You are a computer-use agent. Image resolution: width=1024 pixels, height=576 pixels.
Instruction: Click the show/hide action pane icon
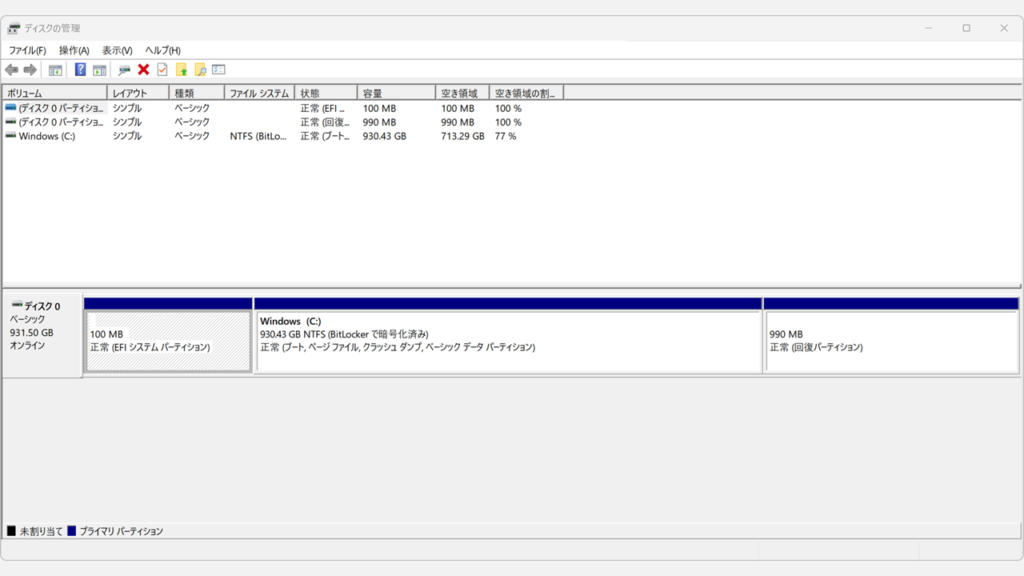click(99, 70)
